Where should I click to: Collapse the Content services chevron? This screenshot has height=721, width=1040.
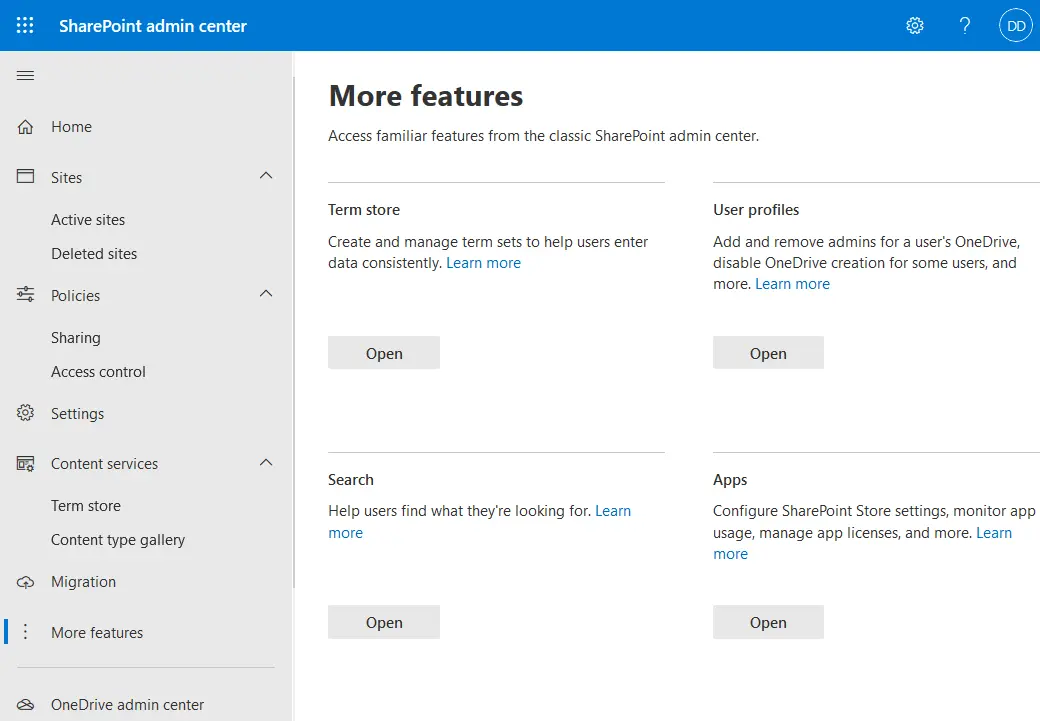pyautogui.click(x=266, y=463)
